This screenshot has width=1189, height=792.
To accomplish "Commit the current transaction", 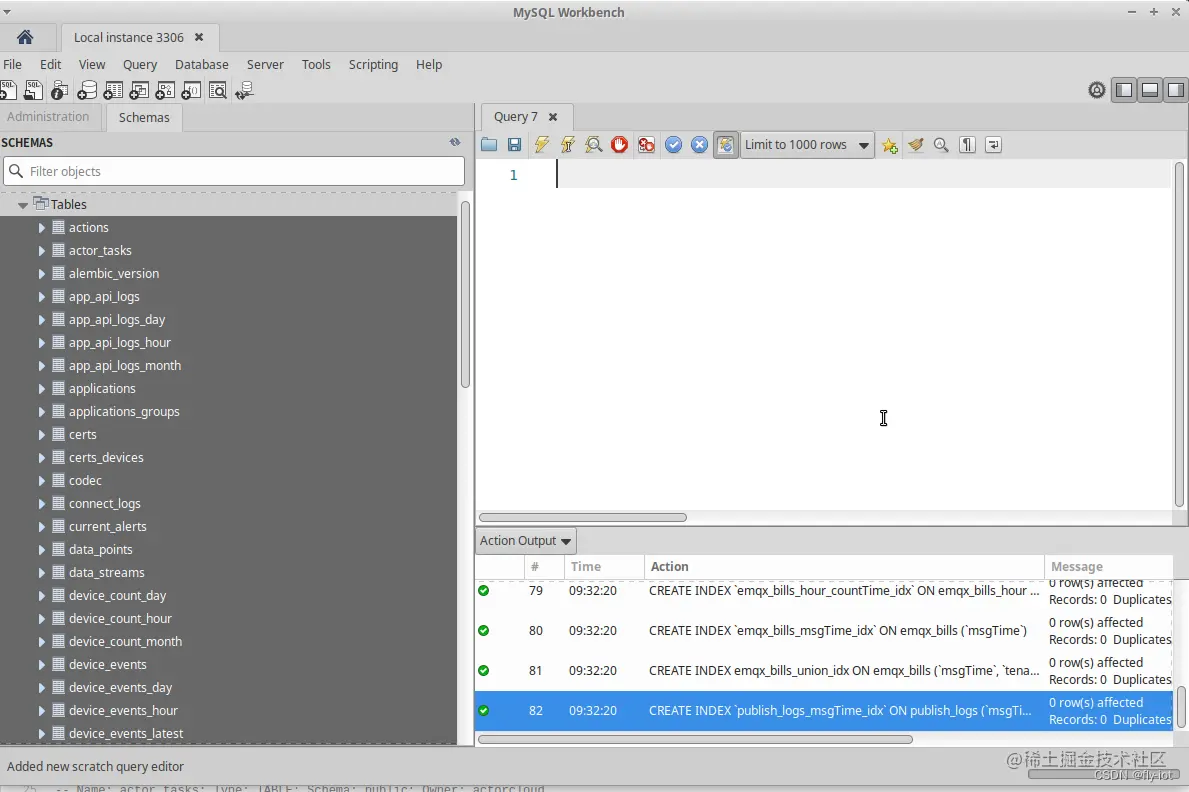I will coord(673,145).
